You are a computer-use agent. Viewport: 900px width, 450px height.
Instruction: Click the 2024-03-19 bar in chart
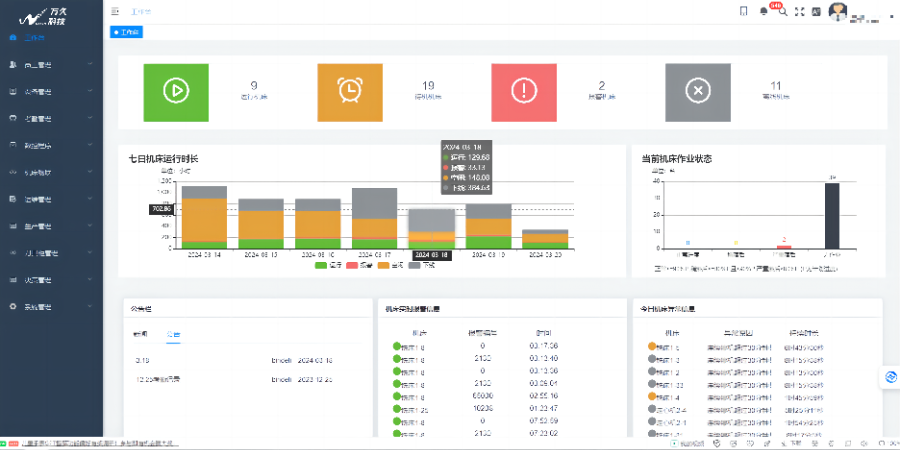(488, 226)
